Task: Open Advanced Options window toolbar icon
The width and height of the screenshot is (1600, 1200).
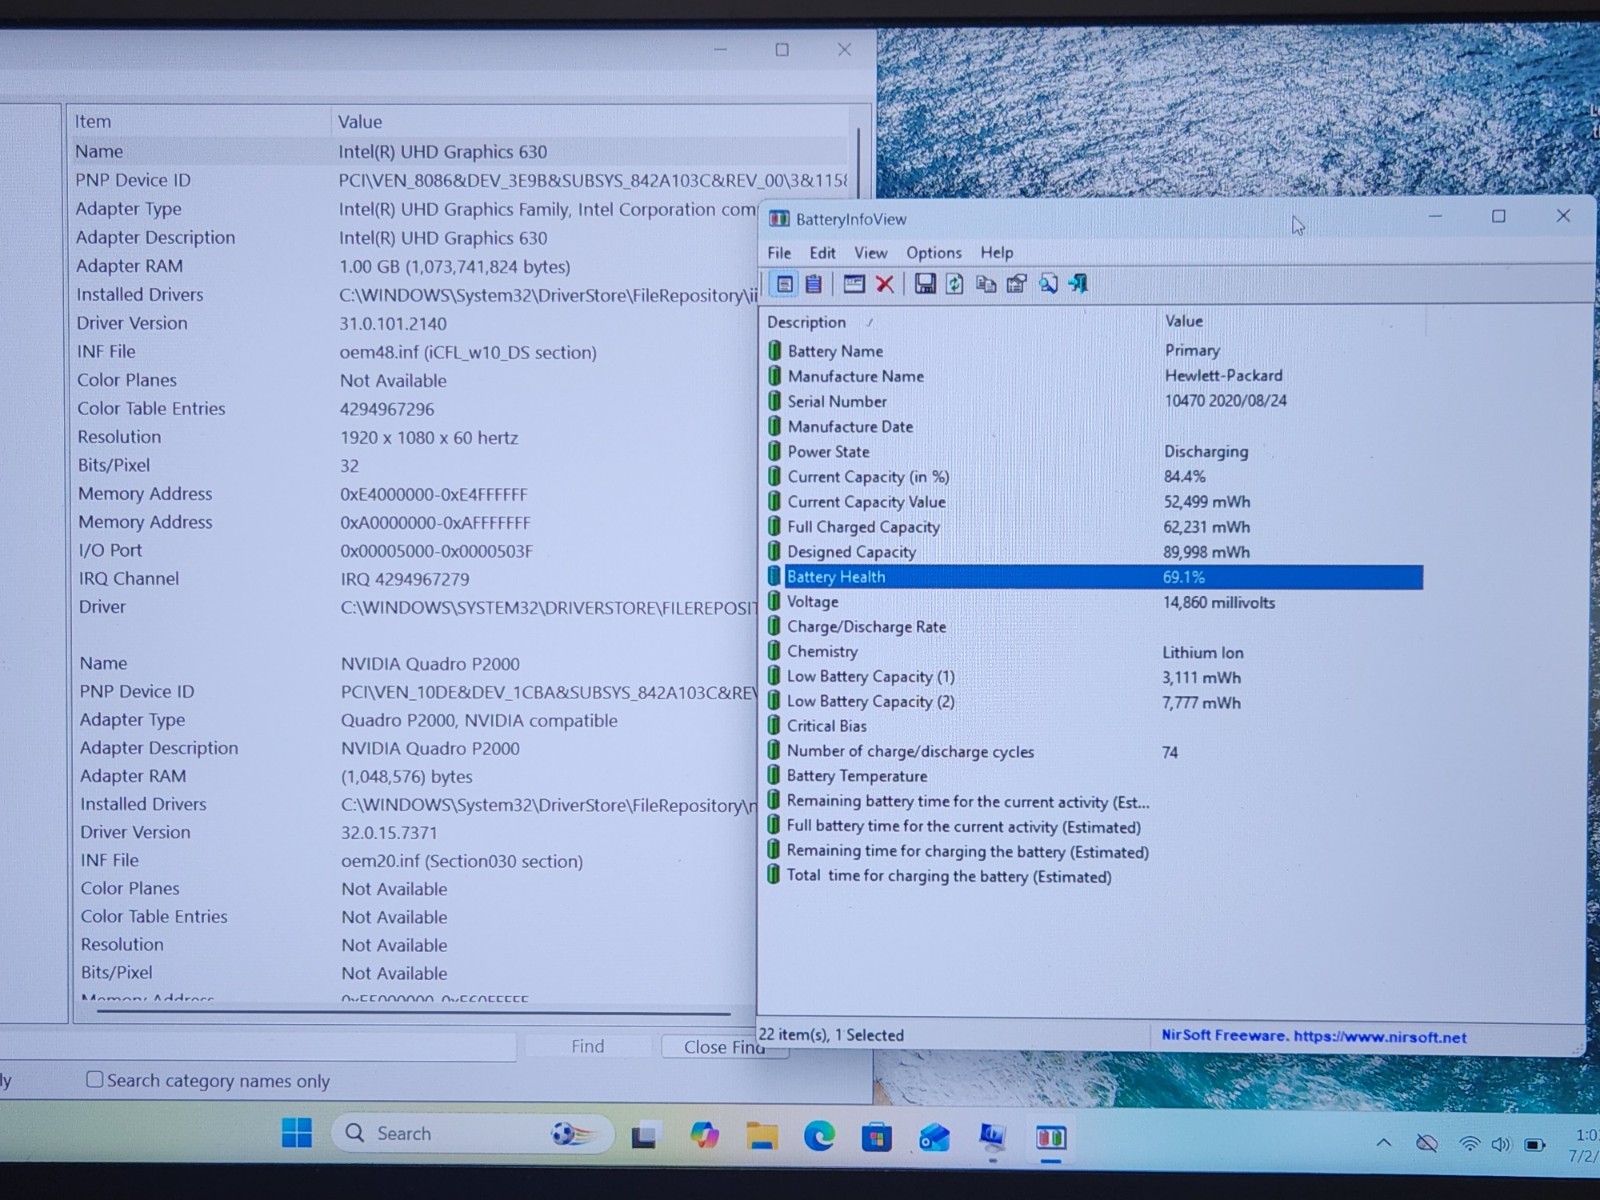Action: pos(853,284)
